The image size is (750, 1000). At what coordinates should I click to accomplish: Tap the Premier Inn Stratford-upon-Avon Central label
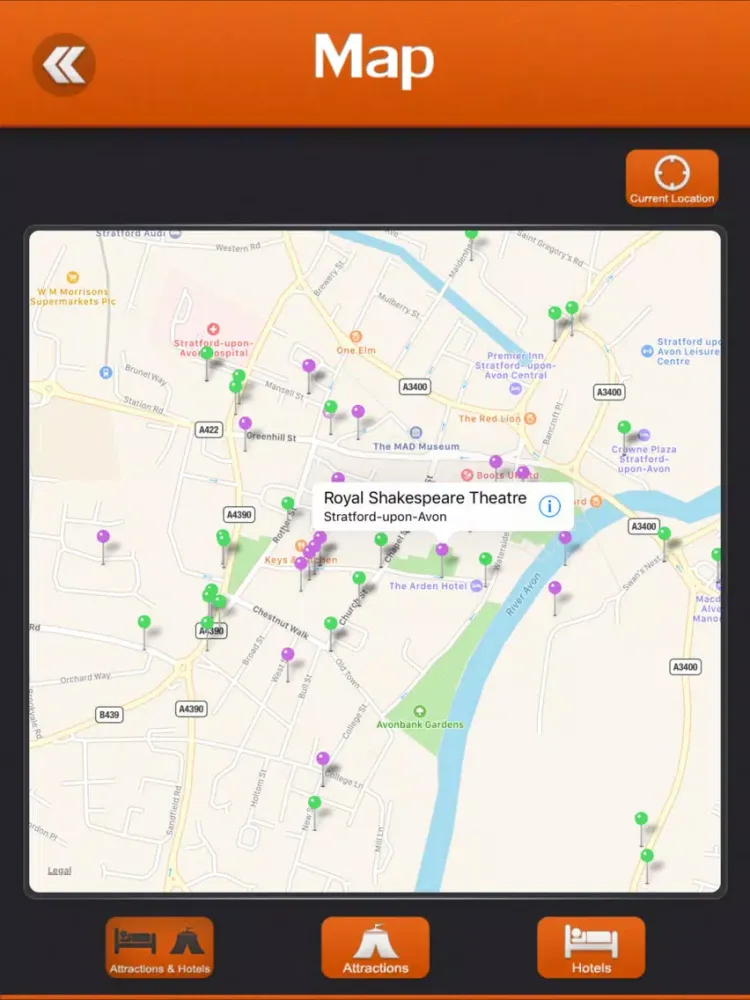tap(515, 365)
